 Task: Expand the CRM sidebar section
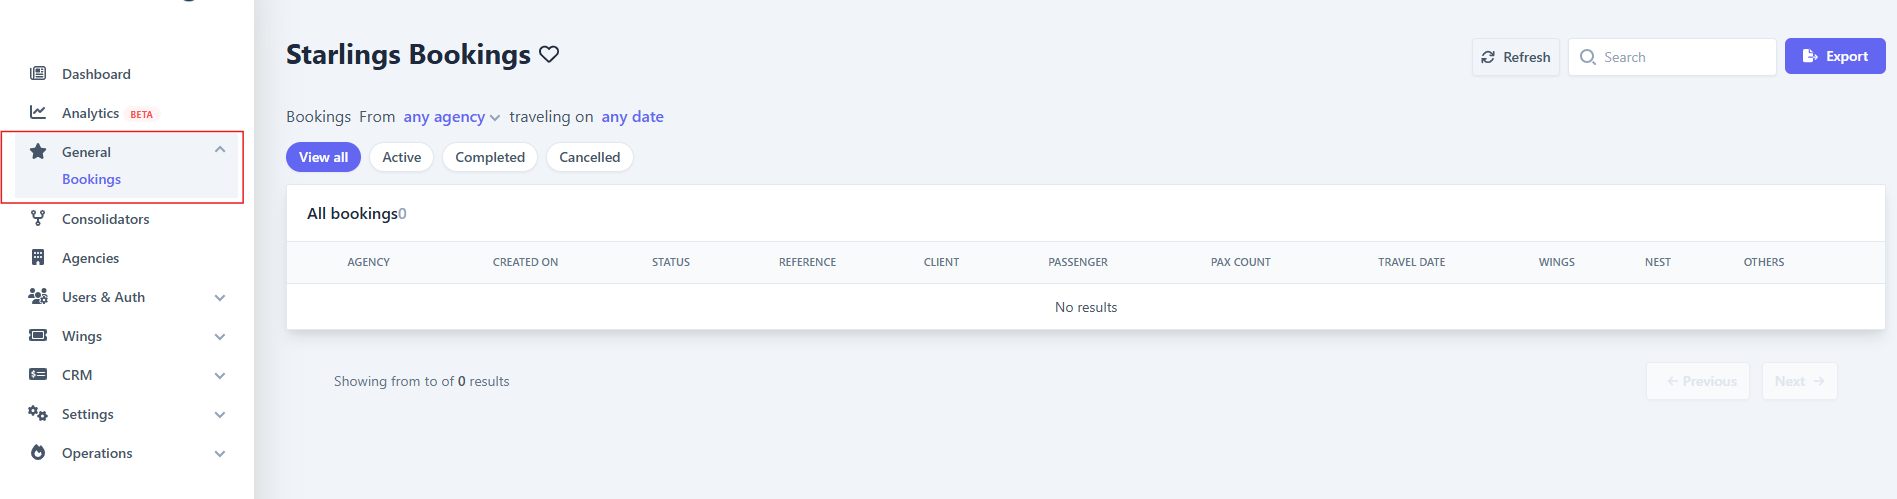(x=220, y=376)
